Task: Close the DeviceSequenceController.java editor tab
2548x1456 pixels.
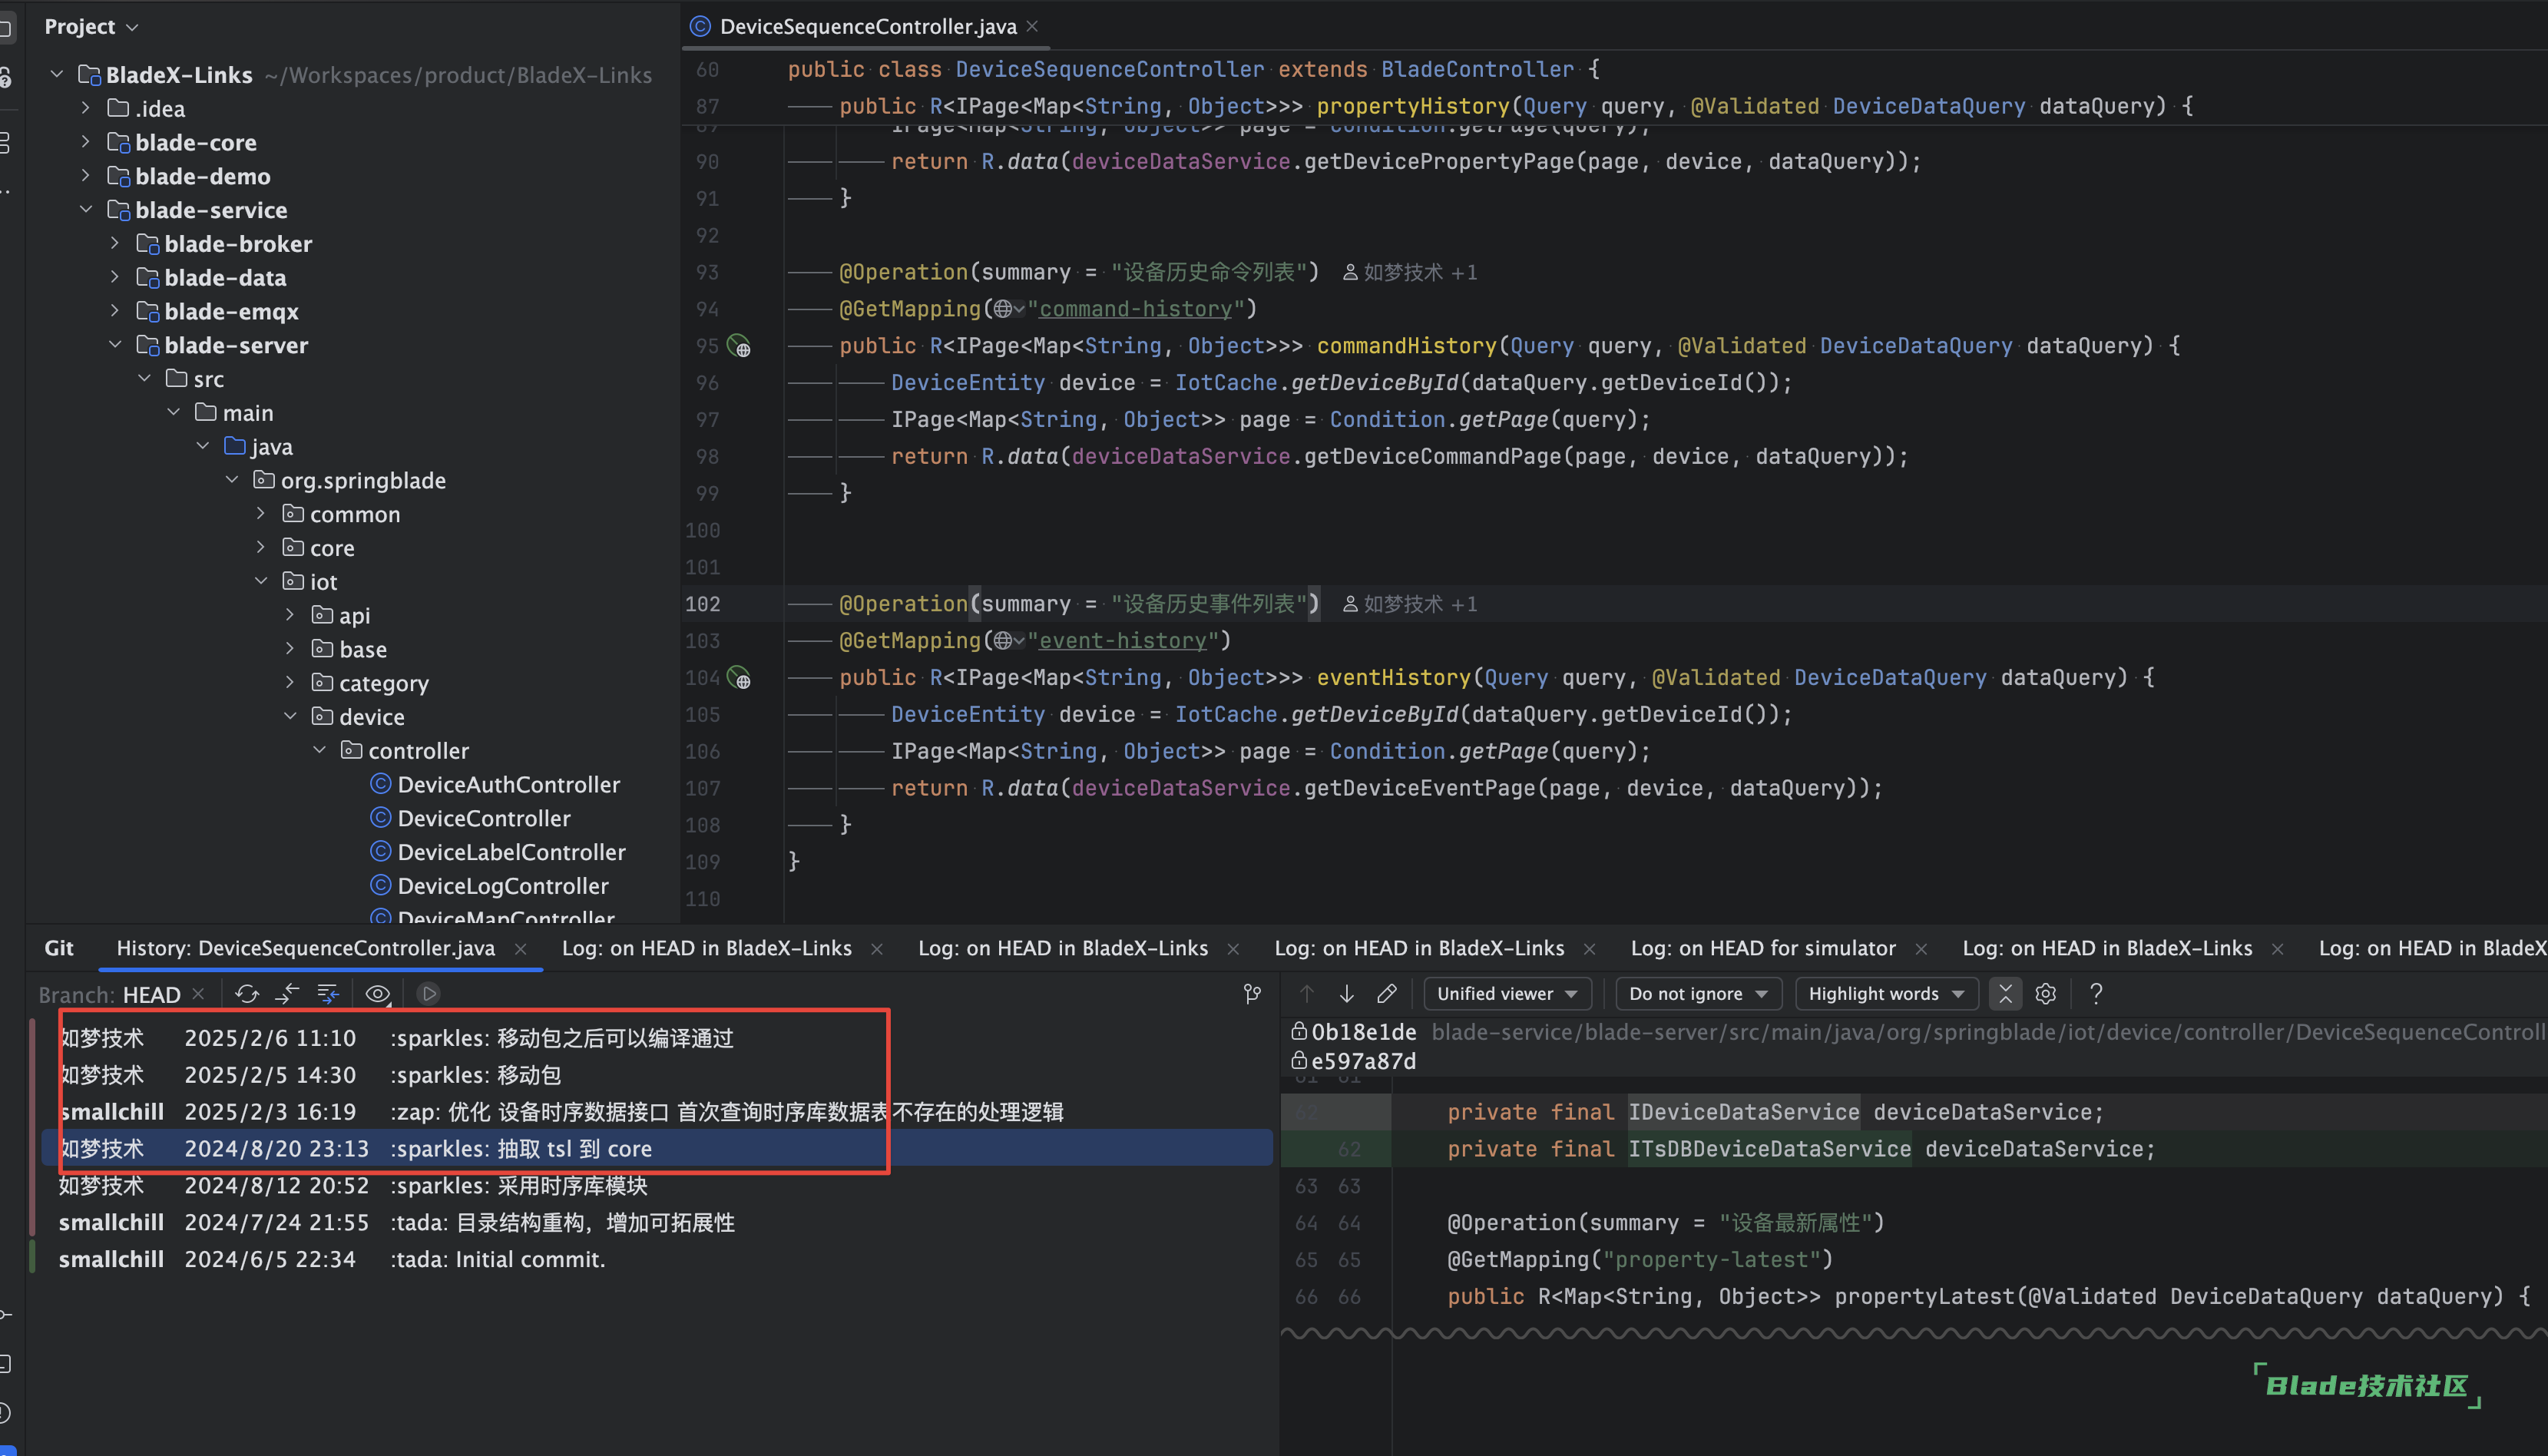Action: point(1032,26)
